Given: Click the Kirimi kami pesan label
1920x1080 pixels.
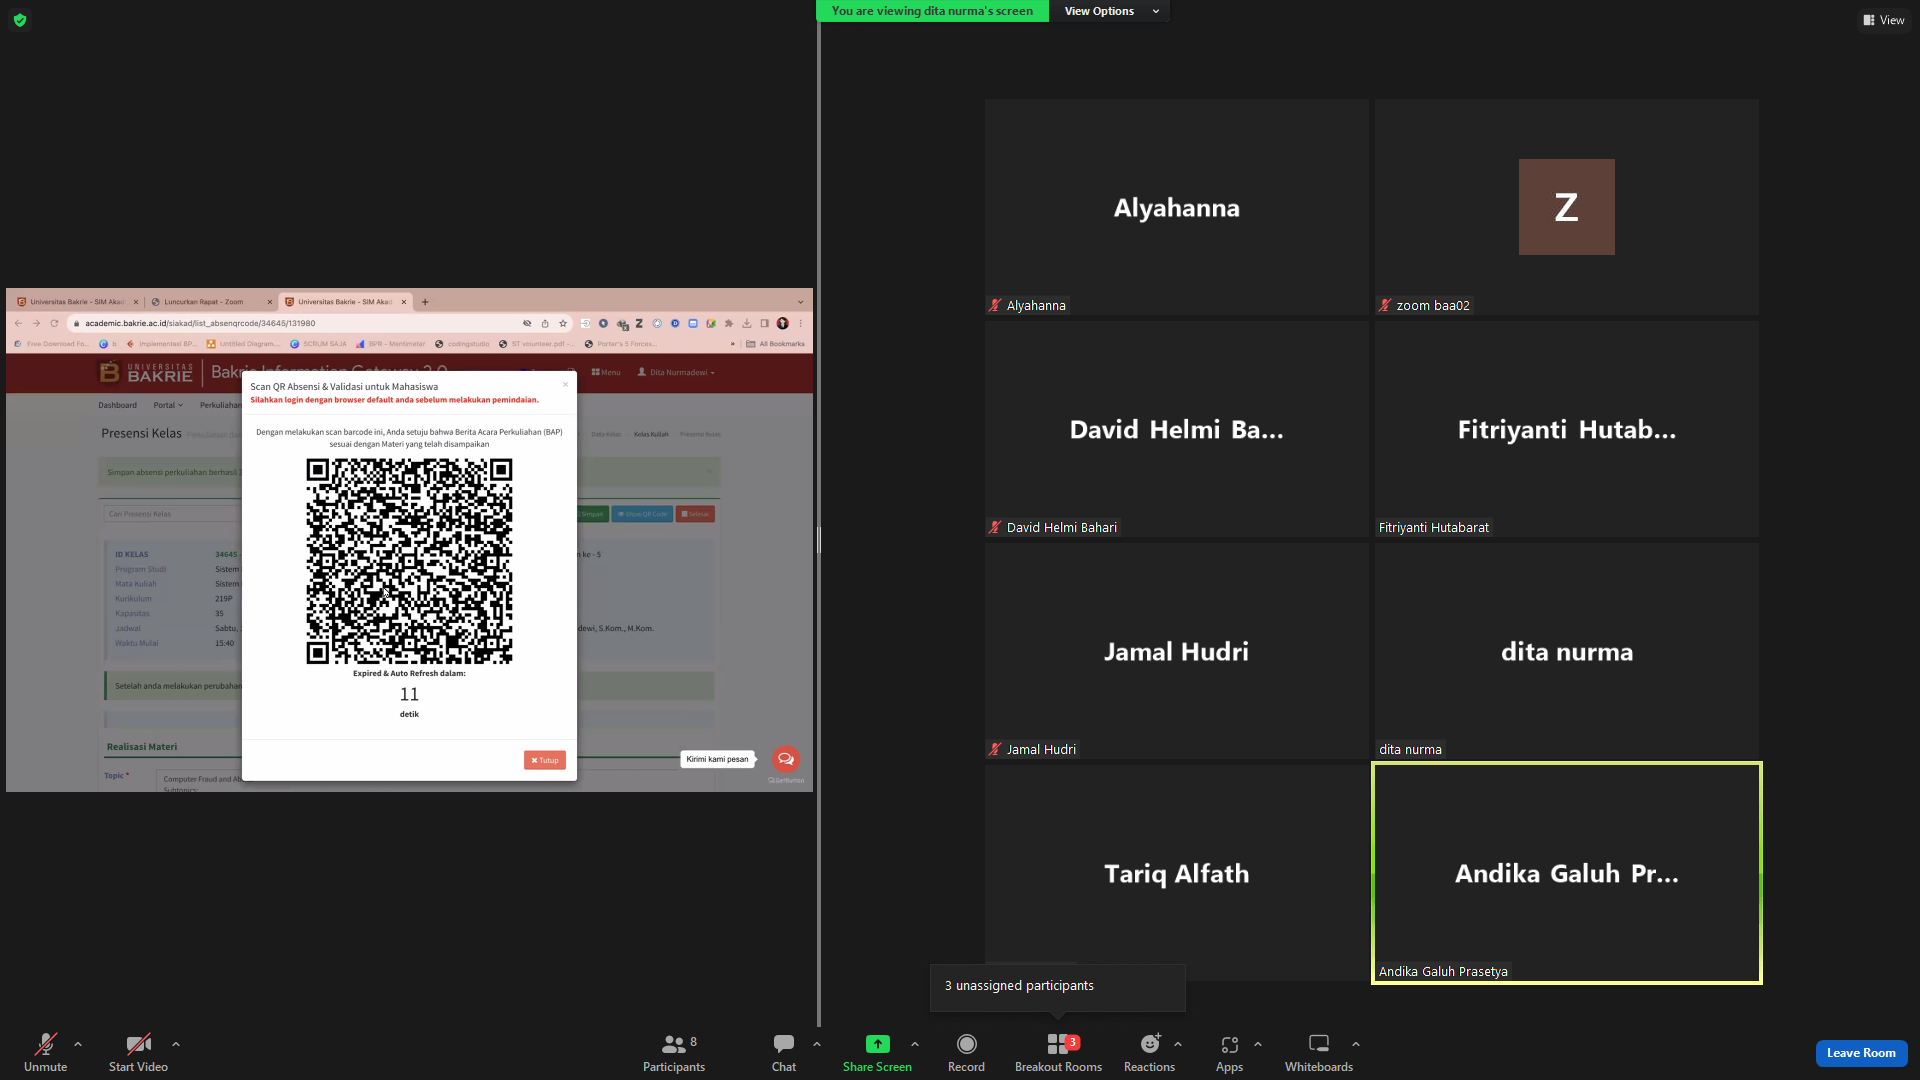Looking at the screenshot, I should (717, 759).
